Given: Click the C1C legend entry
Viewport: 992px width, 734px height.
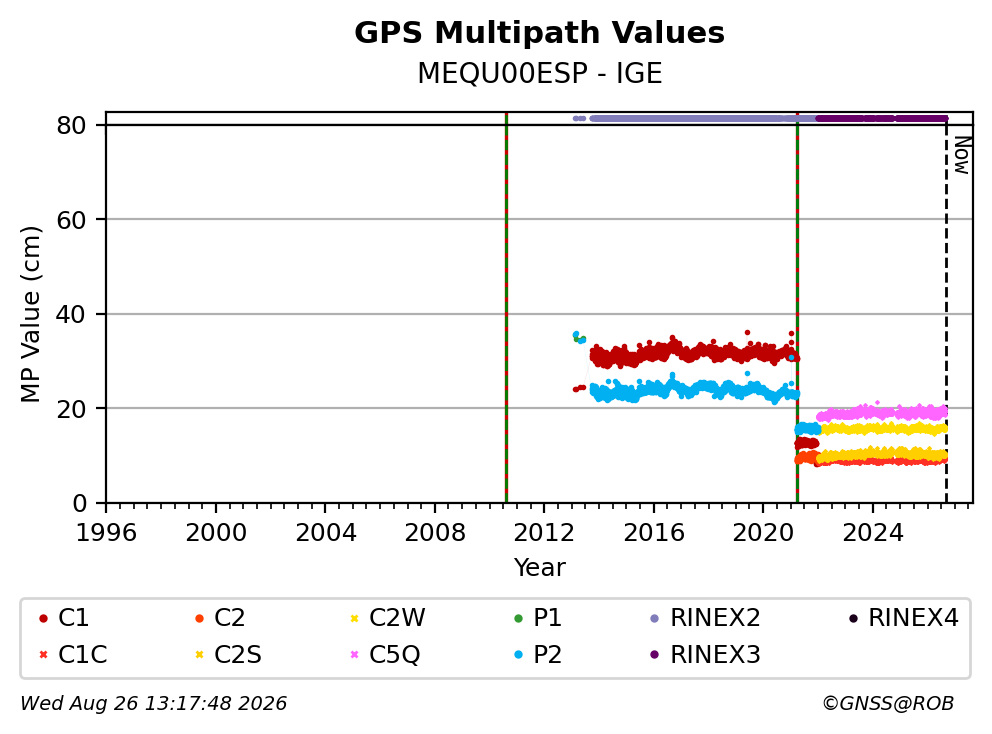Looking at the screenshot, I should click(73, 654).
